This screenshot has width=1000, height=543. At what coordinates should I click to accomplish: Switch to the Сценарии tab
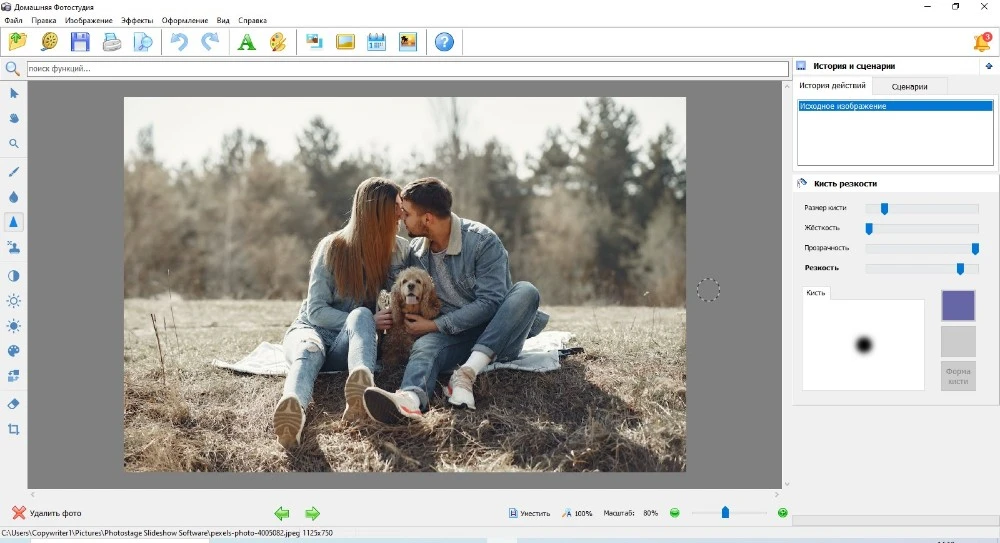909,87
